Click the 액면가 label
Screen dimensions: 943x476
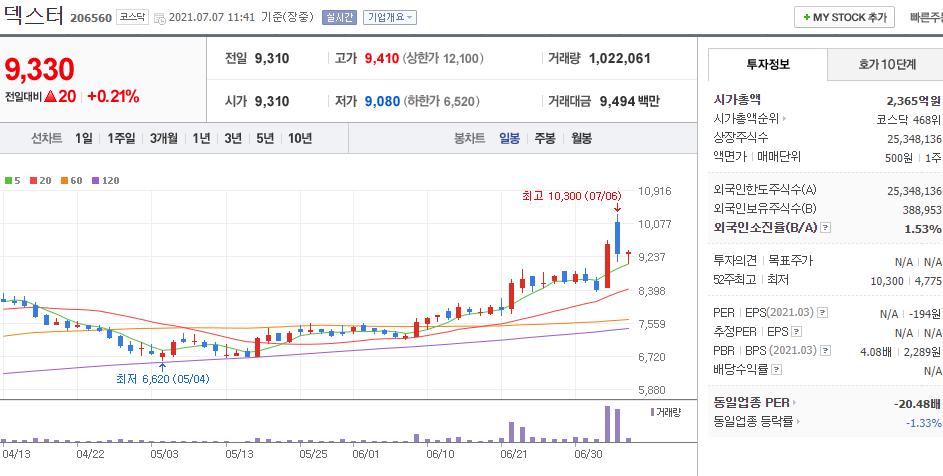pos(730,156)
